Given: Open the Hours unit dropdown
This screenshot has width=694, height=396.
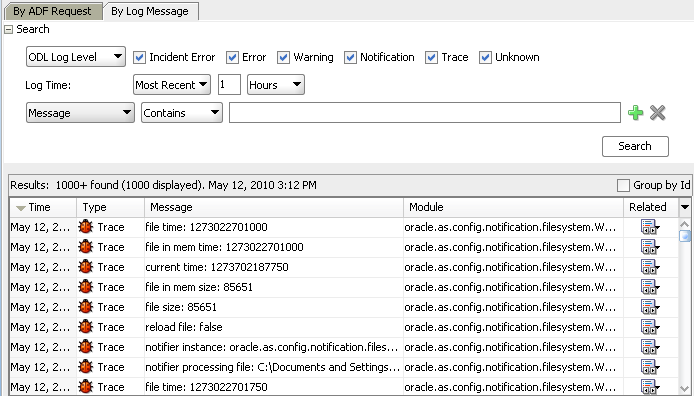Looking at the screenshot, I should (x=276, y=85).
